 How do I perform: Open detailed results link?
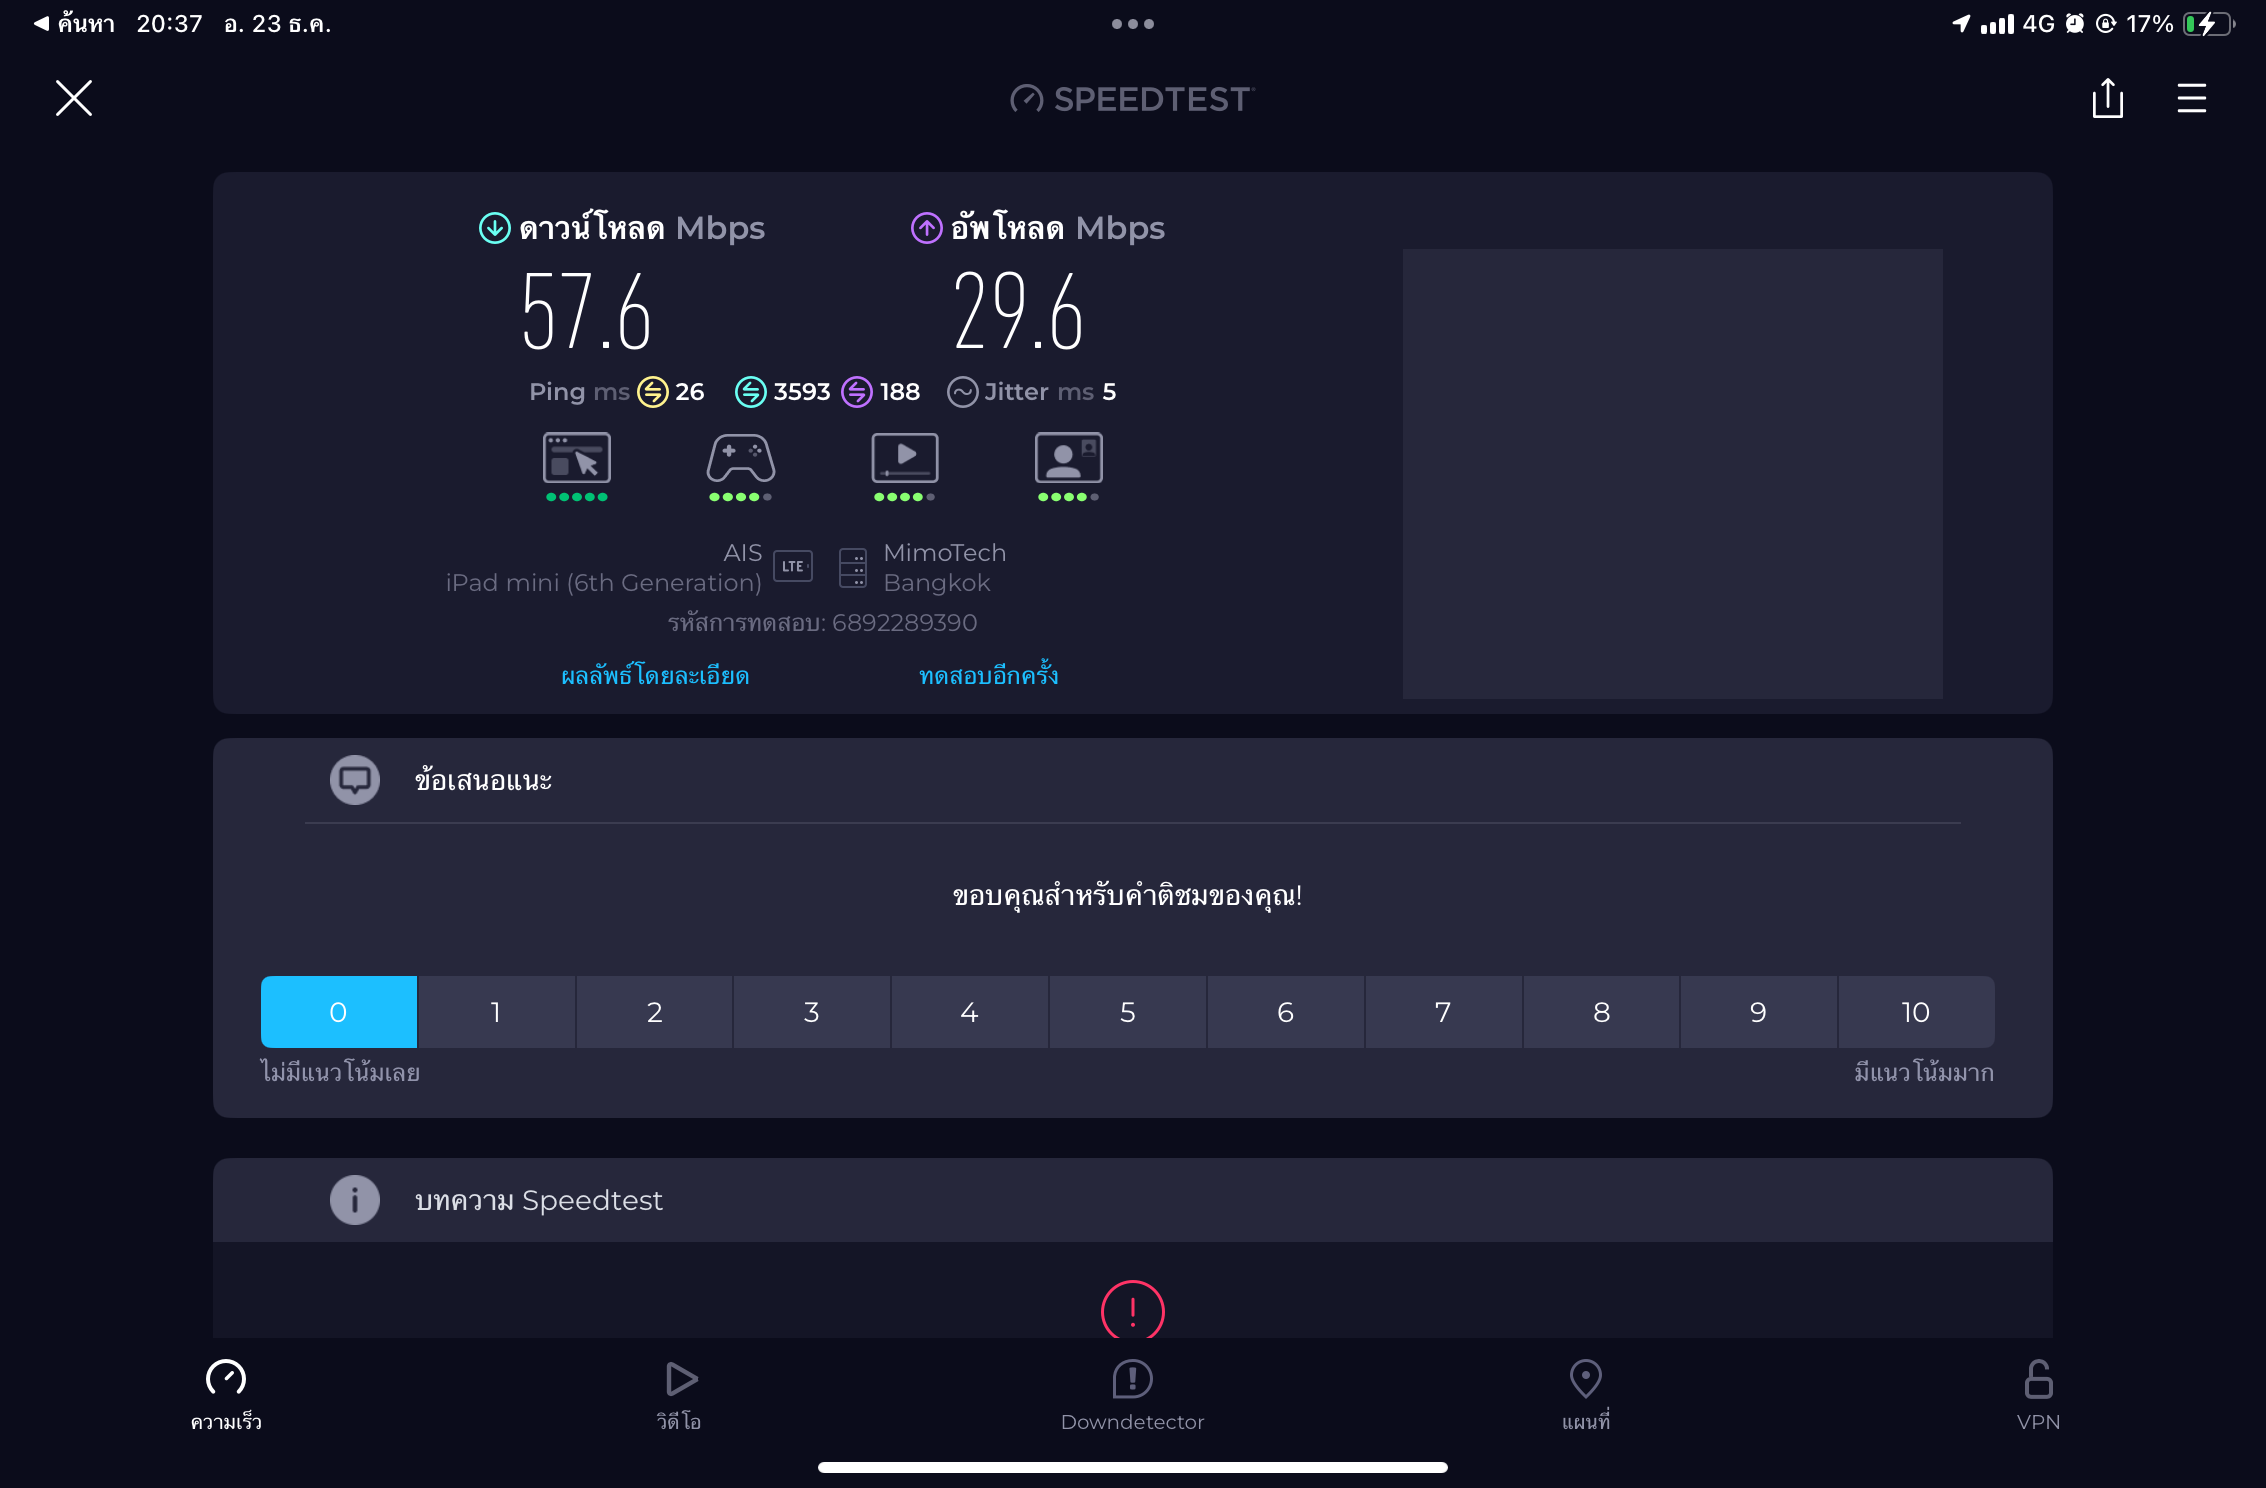pos(655,676)
